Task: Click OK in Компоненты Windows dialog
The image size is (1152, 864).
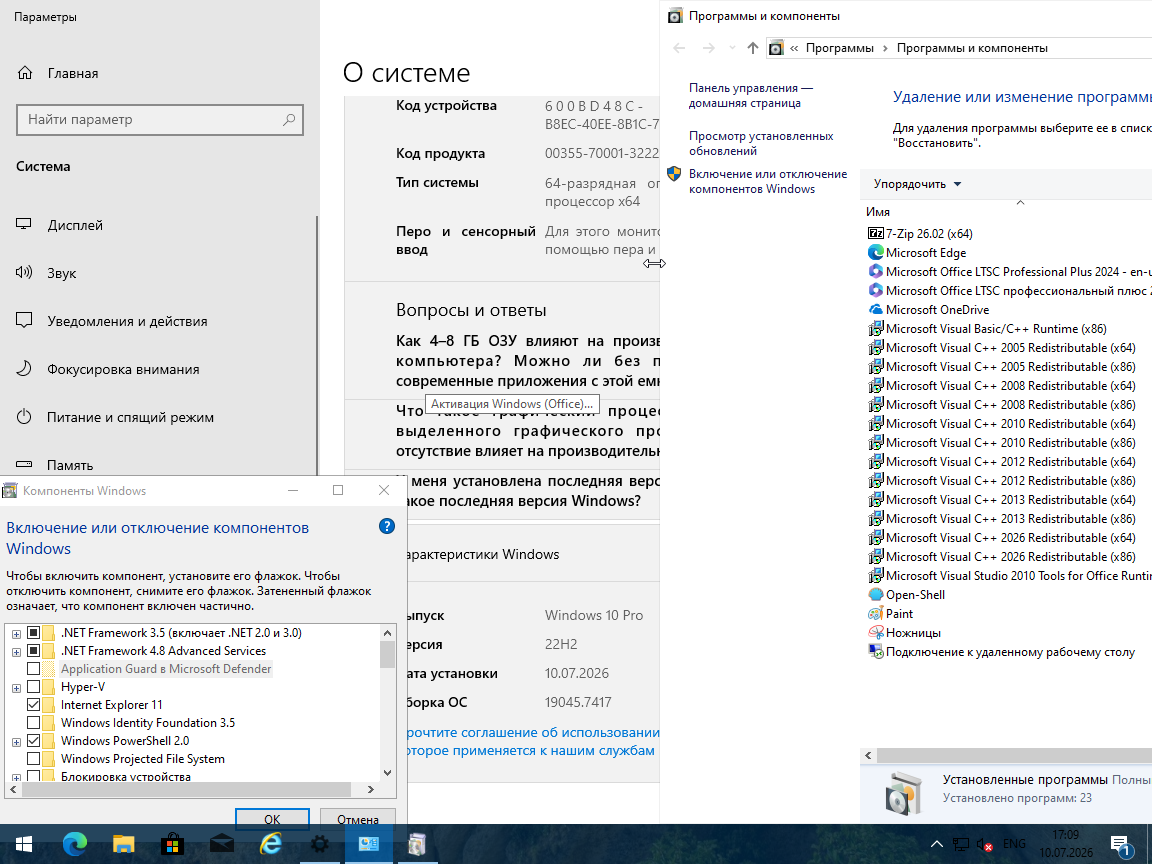Action: [x=272, y=818]
